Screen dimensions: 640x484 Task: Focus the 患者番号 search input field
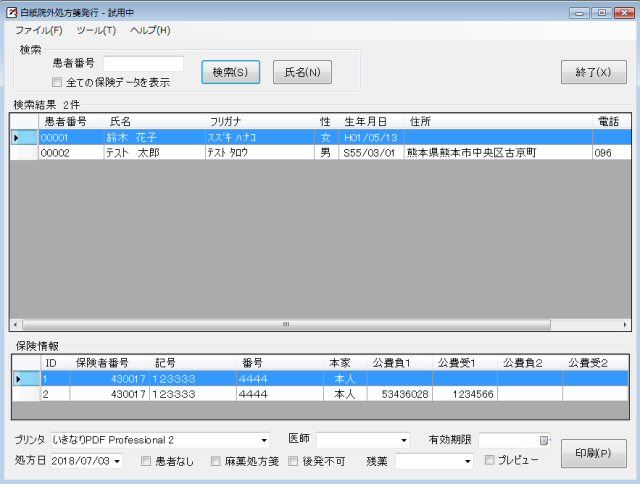pos(143,63)
